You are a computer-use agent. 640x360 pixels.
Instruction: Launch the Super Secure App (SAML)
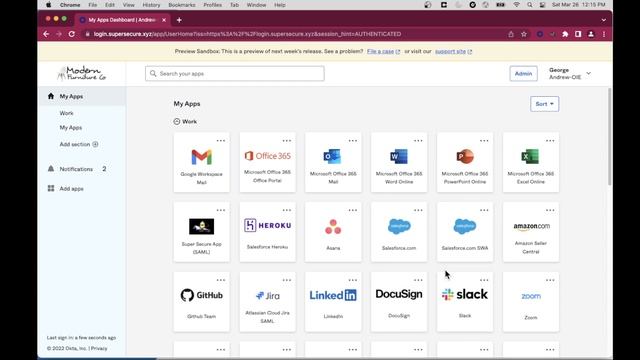tap(202, 232)
